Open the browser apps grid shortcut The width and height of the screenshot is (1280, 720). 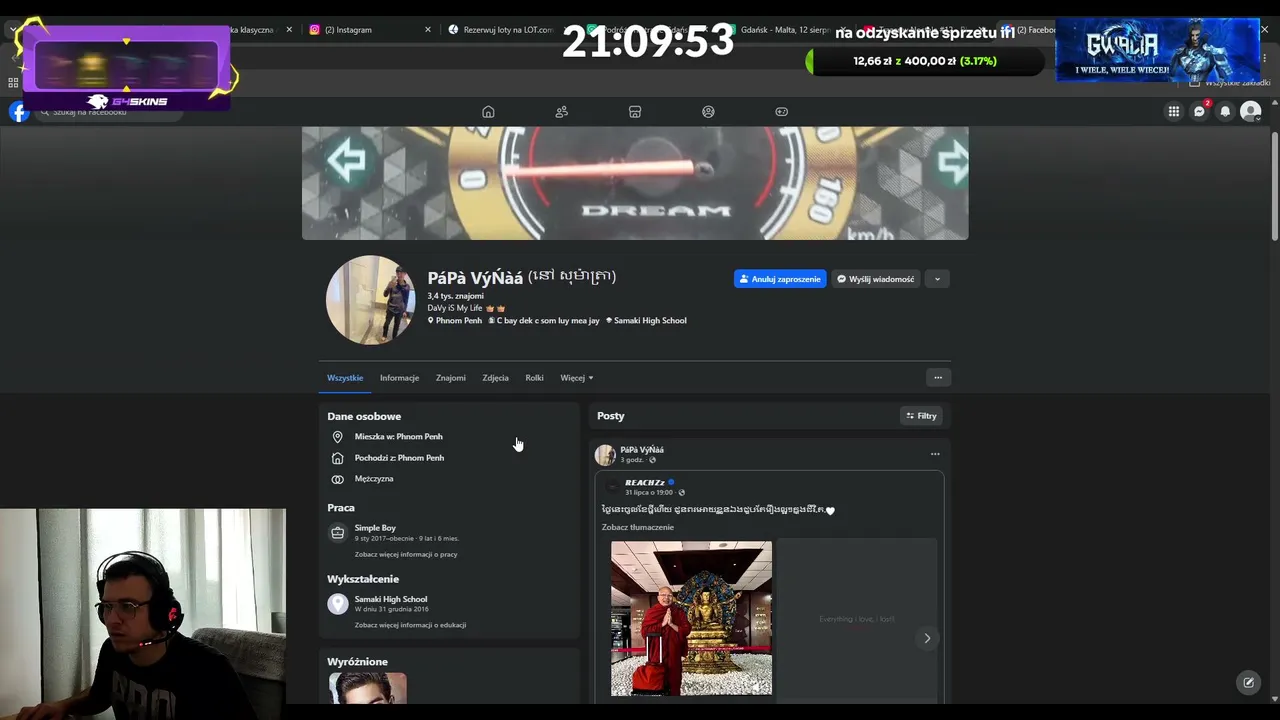(x=13, y=83)
